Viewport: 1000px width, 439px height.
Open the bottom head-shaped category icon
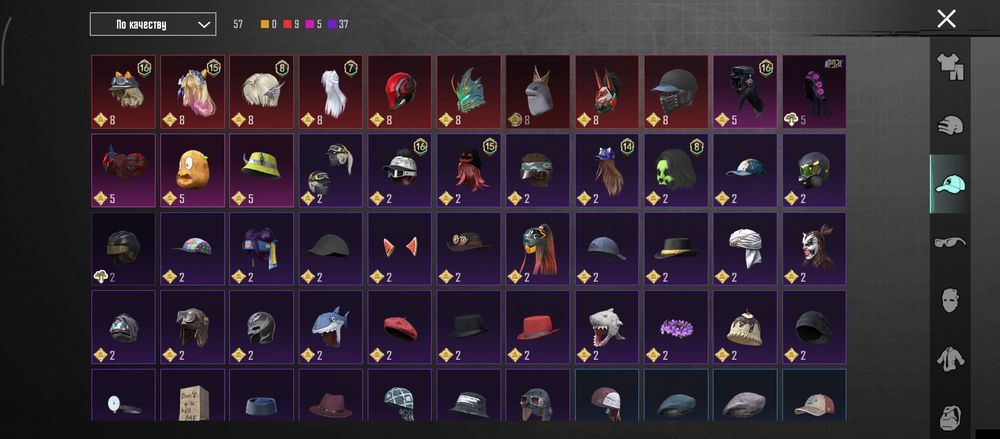pyautogui.click(x=950, y=416)
